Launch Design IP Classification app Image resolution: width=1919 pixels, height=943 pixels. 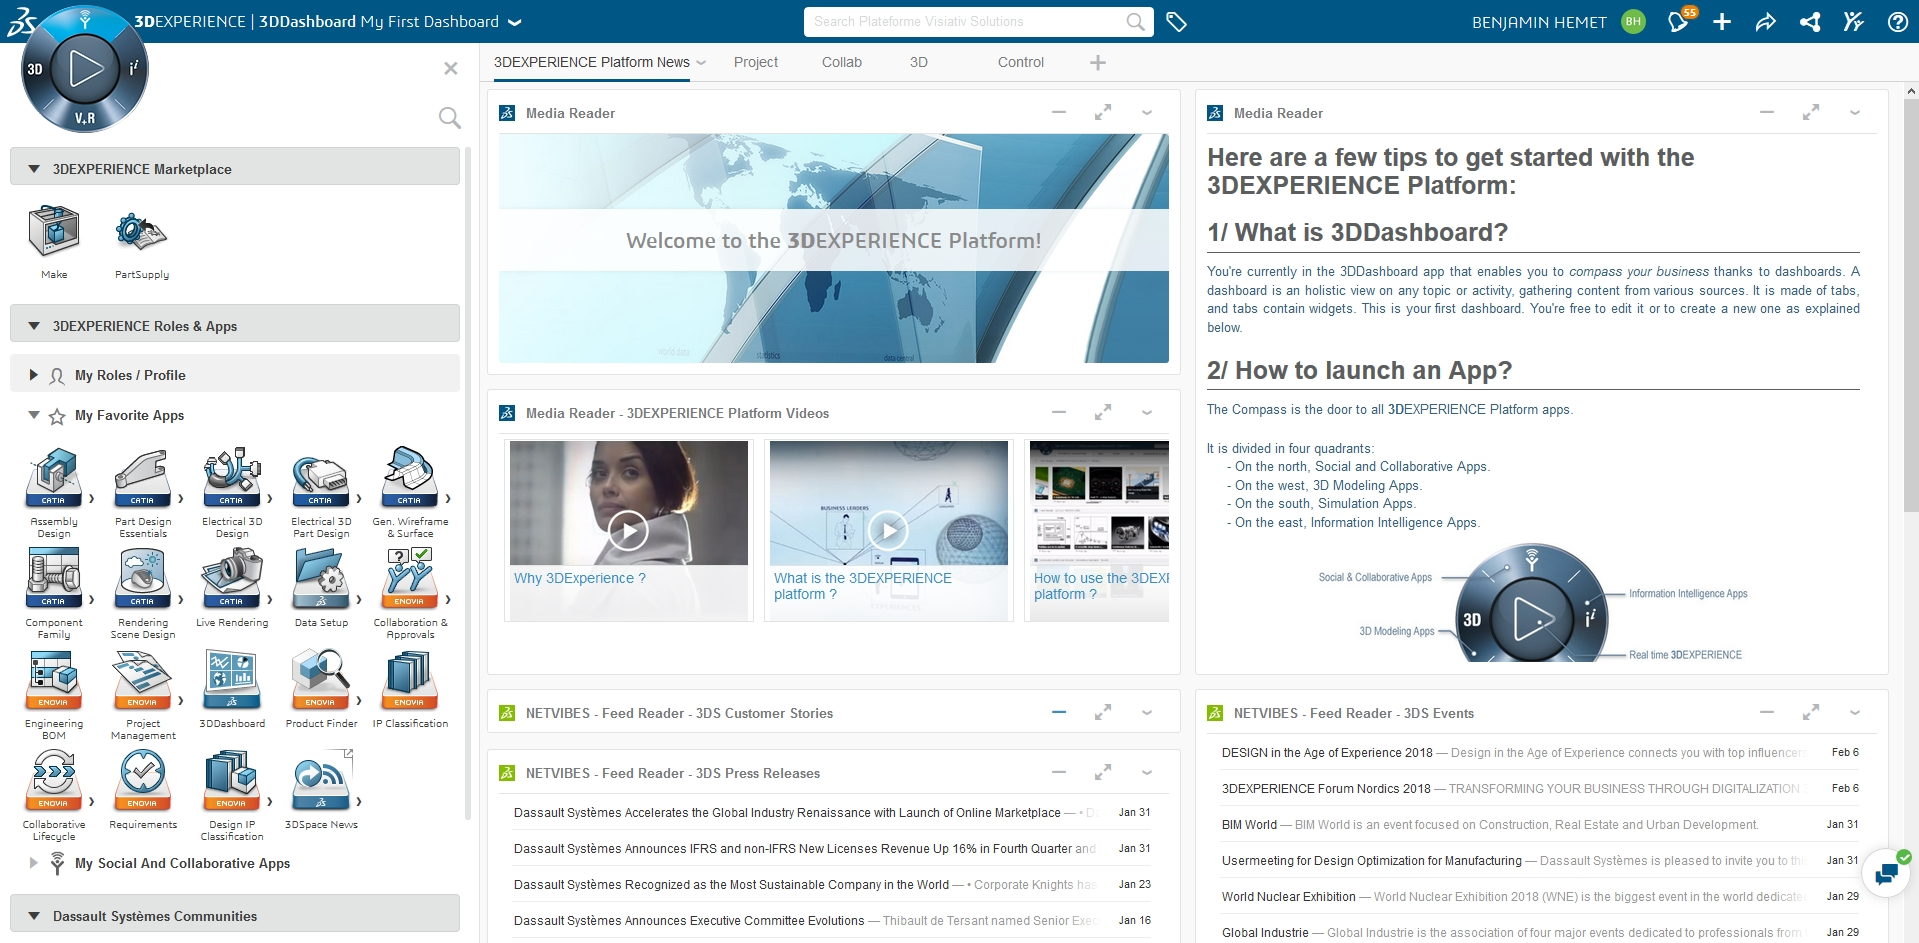[231, 781]
